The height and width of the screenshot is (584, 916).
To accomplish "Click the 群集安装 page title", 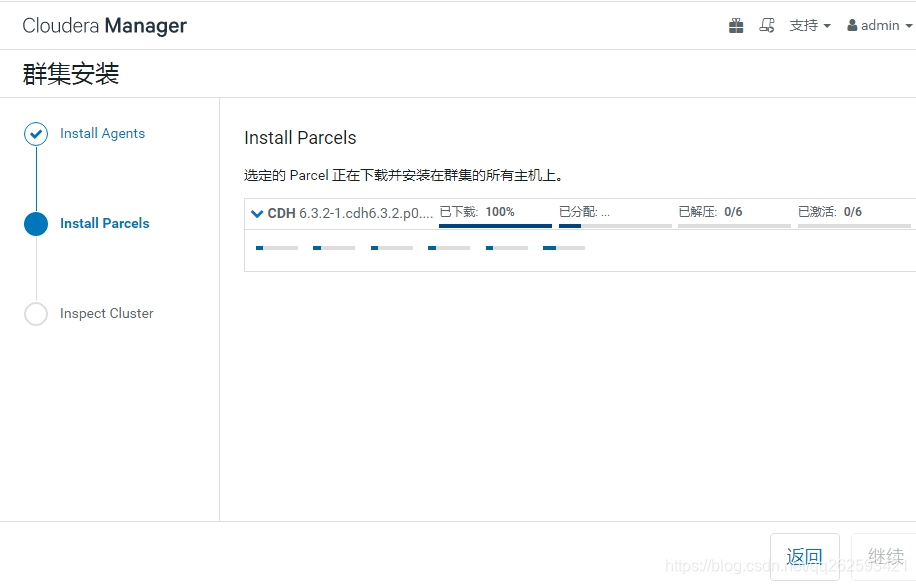I will coord(71,74).
